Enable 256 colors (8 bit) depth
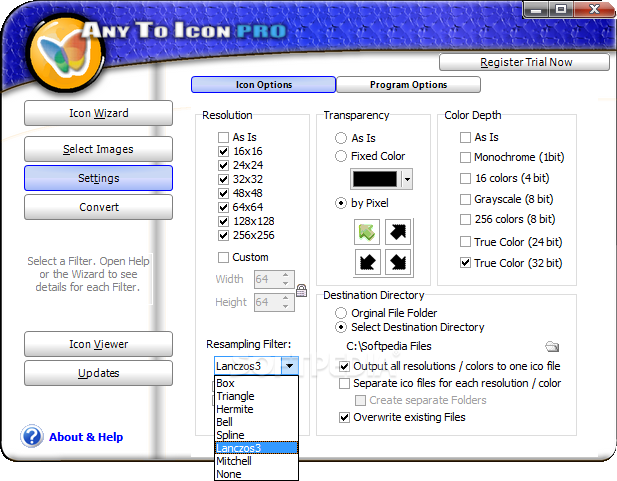 click(466, 219)
